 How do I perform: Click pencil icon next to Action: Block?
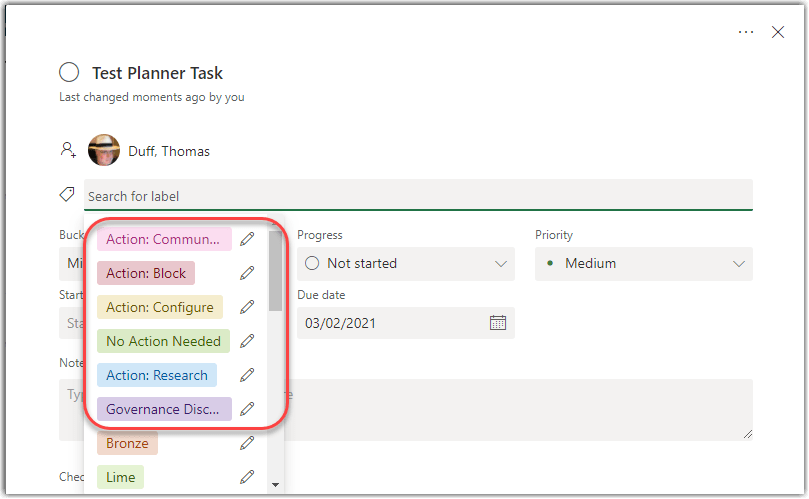pos(247,273)
